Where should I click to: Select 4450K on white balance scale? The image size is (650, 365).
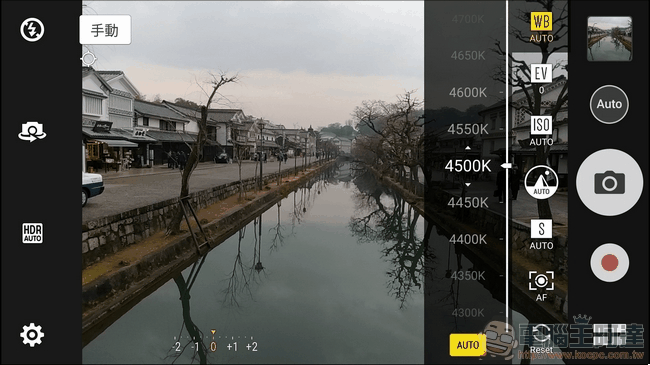(x=468, y=202)
